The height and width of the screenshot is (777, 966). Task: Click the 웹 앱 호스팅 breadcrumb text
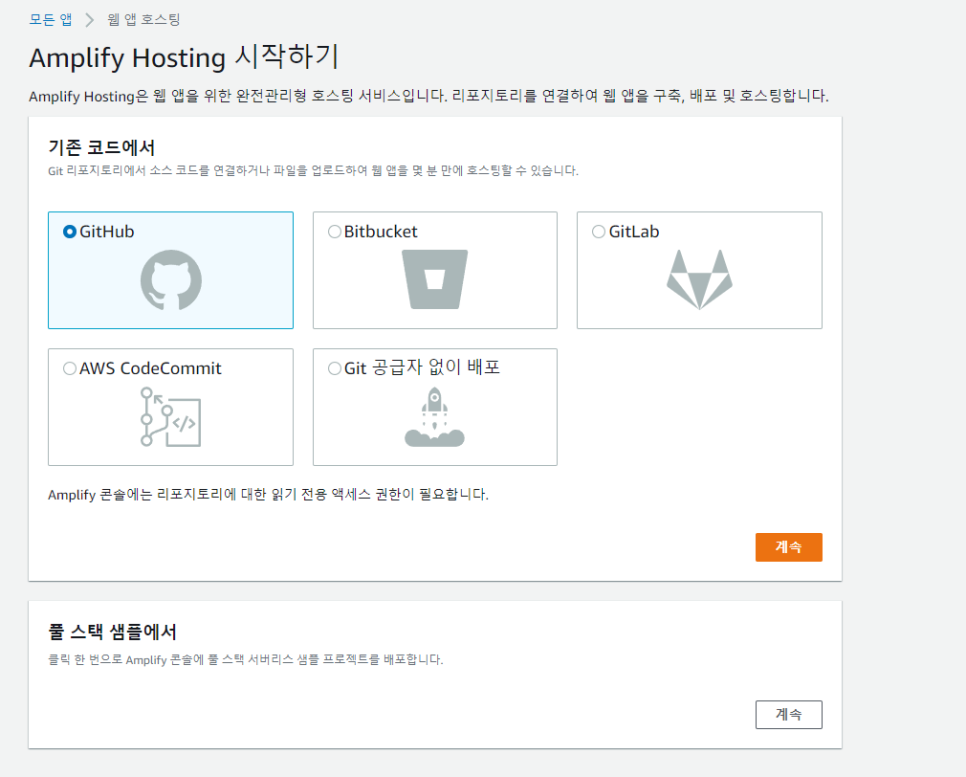tap(144, 20)
